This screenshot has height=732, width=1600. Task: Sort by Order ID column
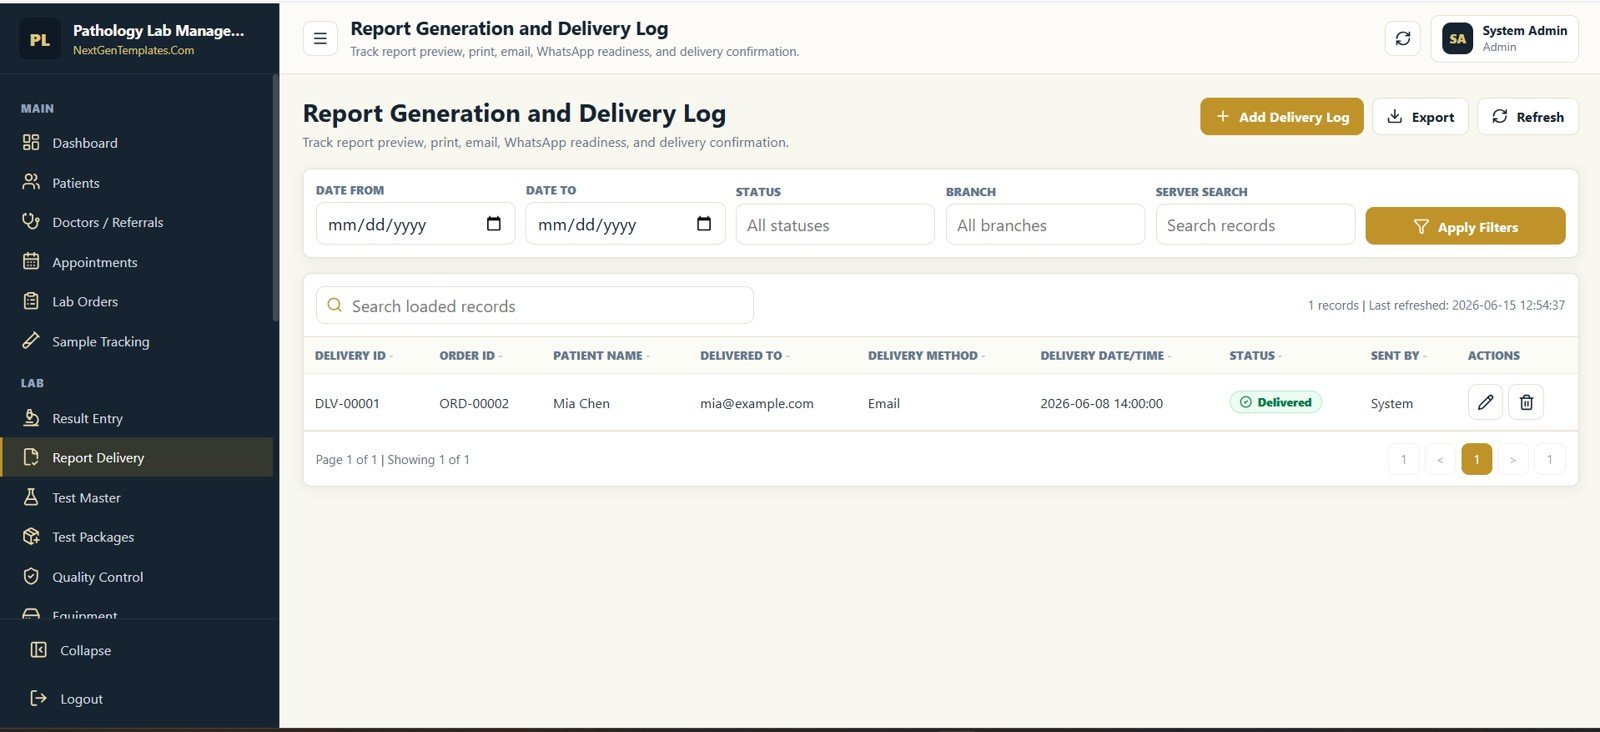(471, 355)
